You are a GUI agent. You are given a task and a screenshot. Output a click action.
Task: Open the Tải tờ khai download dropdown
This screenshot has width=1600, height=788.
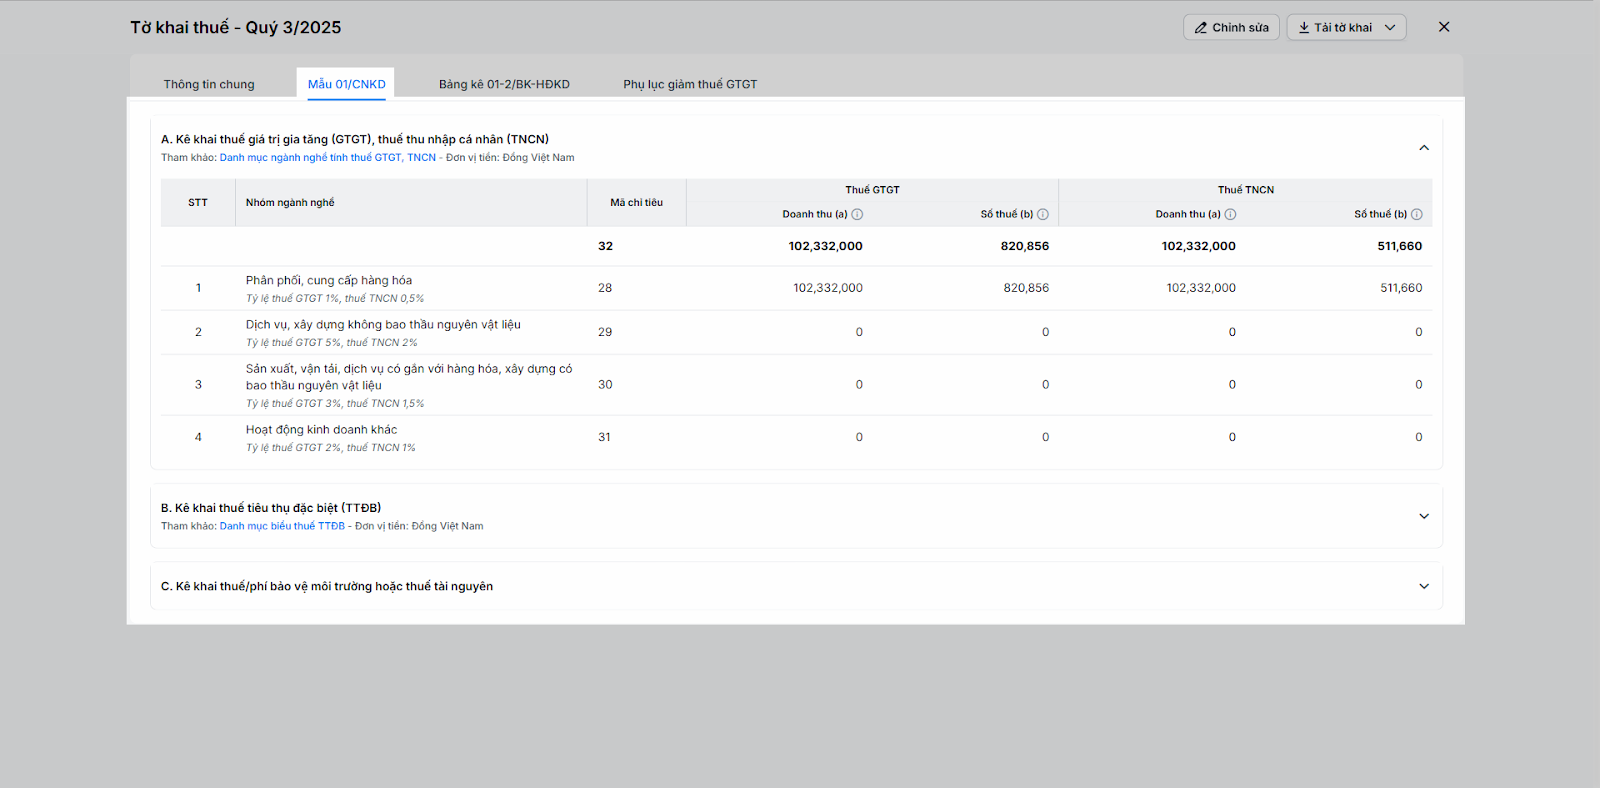[1346, 27]
